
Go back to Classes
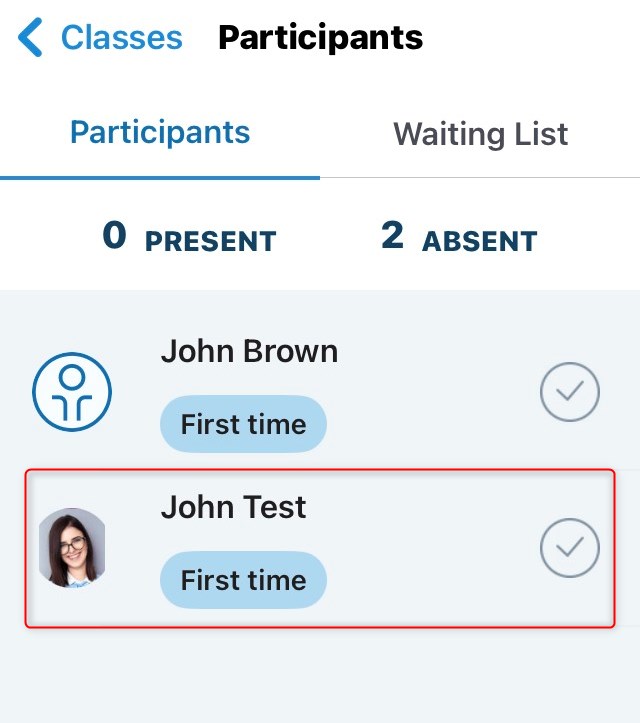(121, 38)
